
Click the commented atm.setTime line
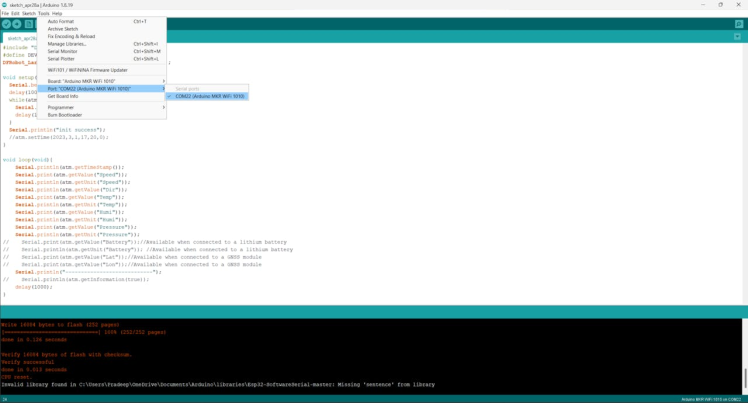pyautogui.click(x=59, y=137)
